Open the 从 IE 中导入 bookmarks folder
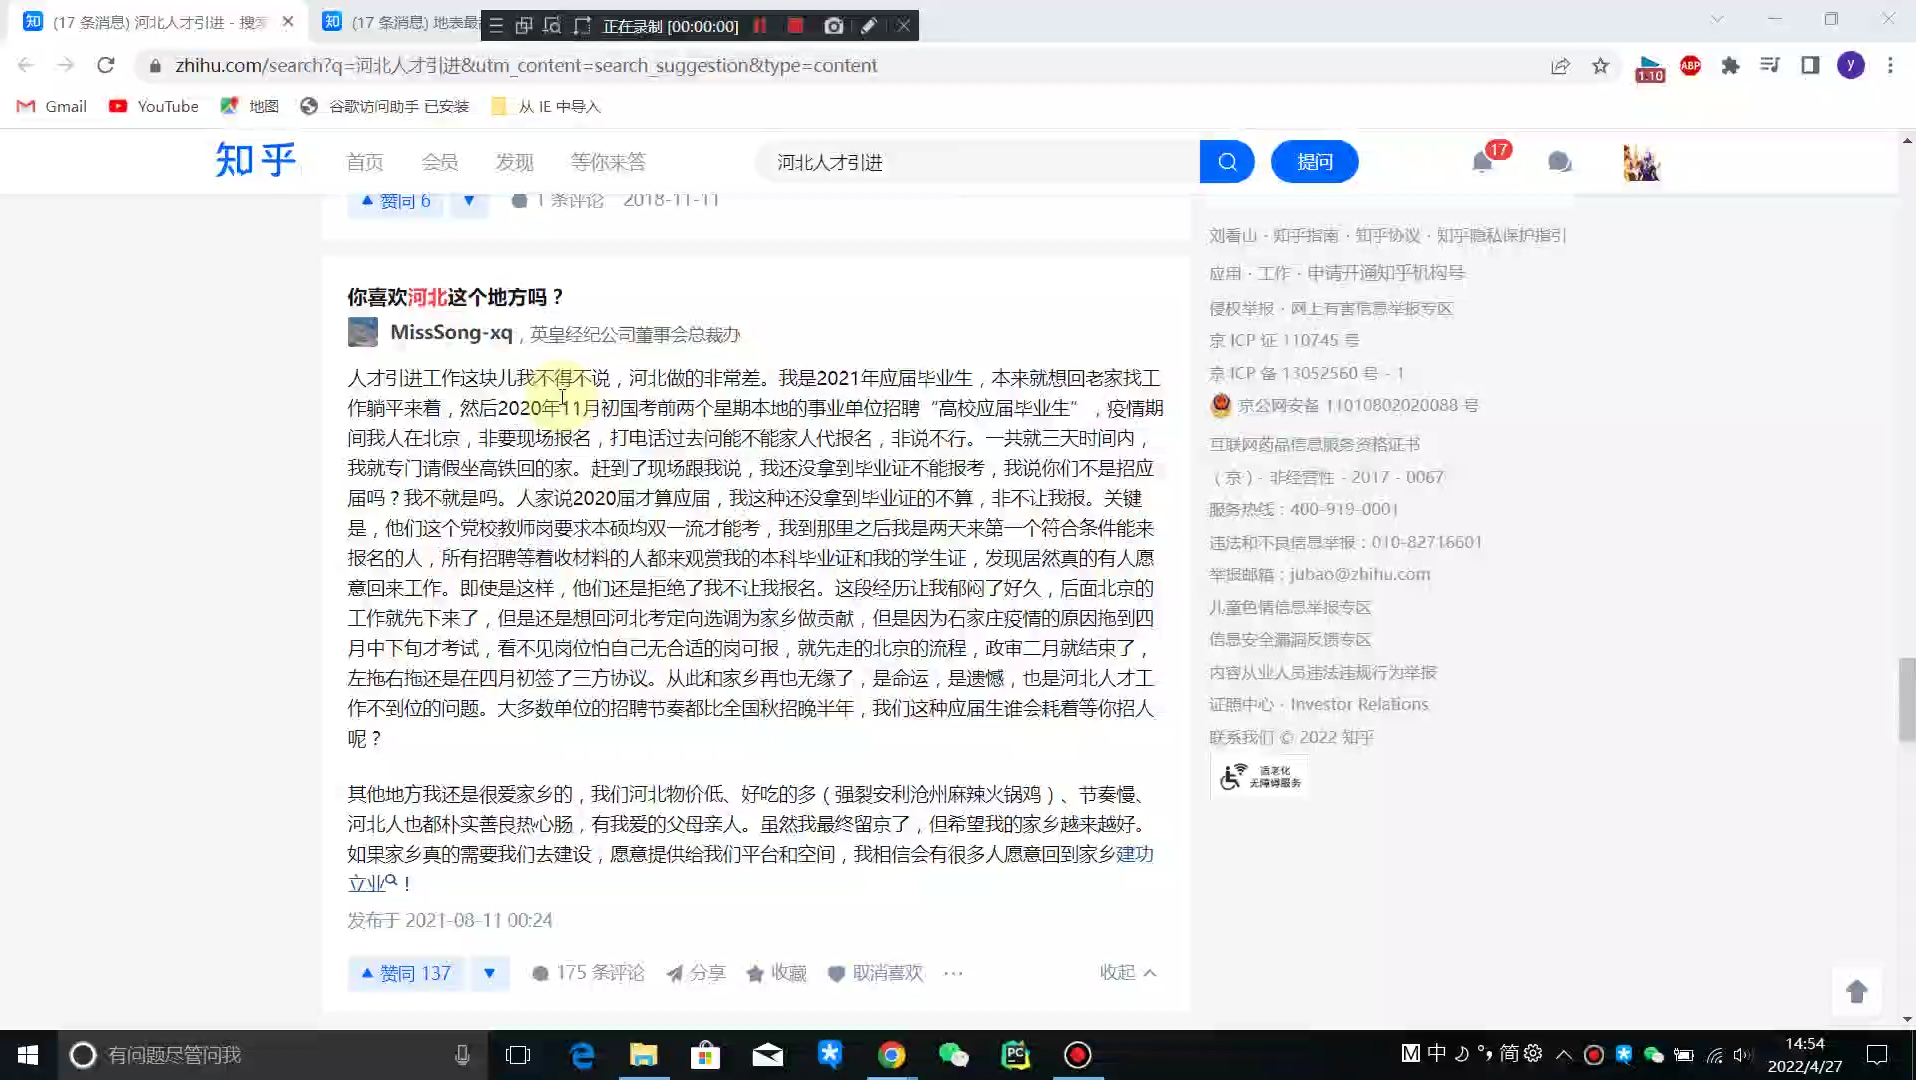Viewport: 1916px width, 1080px height. tap(546, 106)
